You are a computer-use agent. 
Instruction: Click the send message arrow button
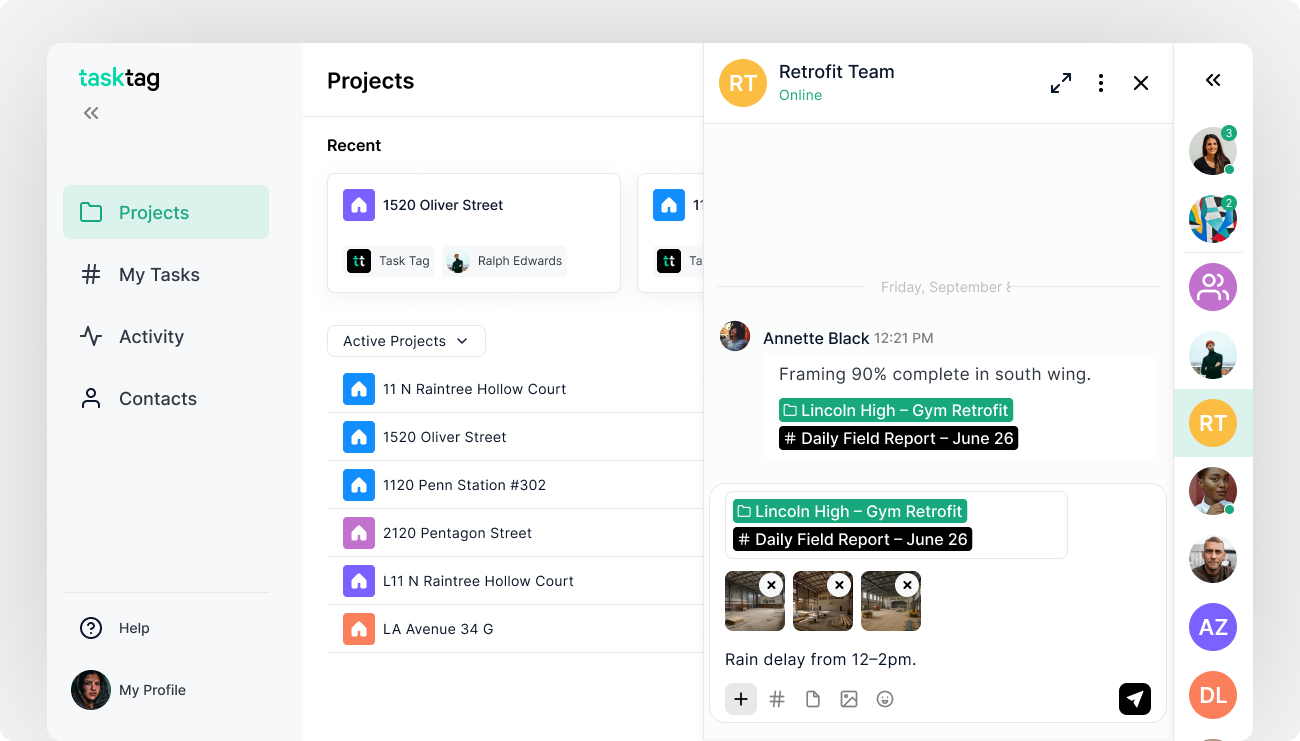coord(1134,699)
